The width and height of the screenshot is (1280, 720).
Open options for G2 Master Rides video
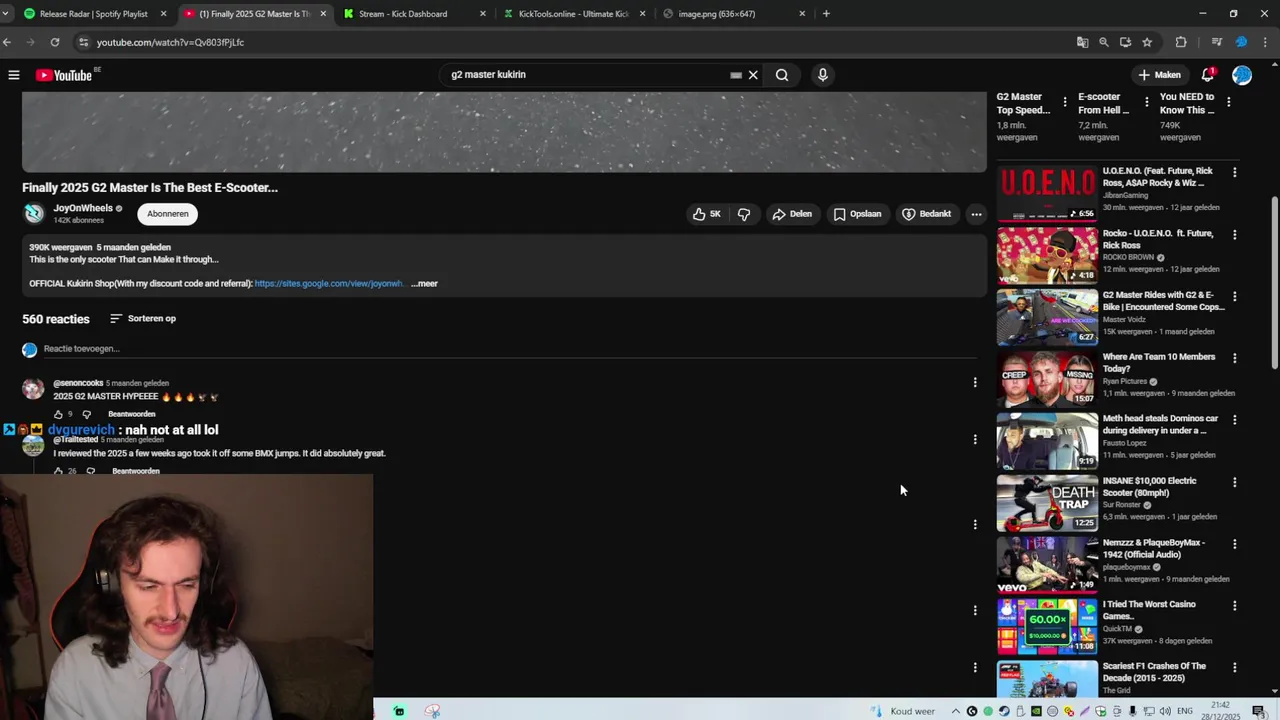tap(1234, 296)
